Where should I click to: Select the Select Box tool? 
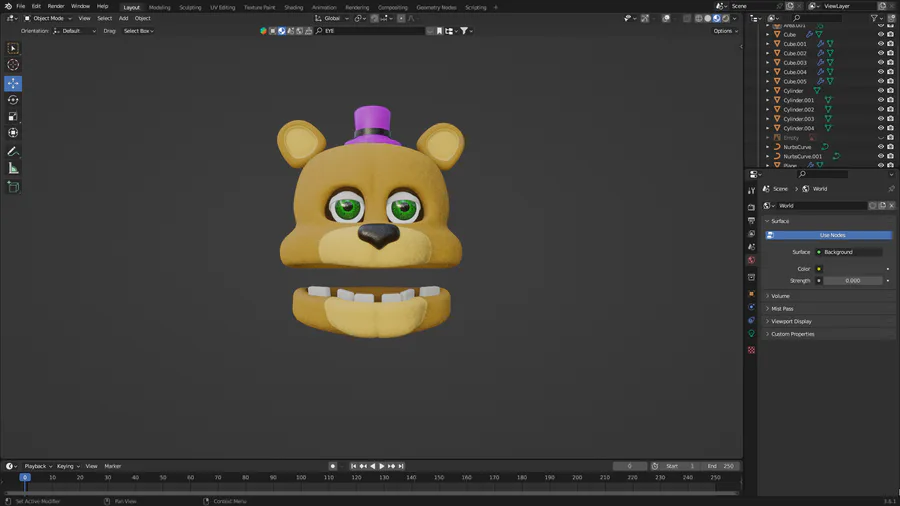[13, 48]
